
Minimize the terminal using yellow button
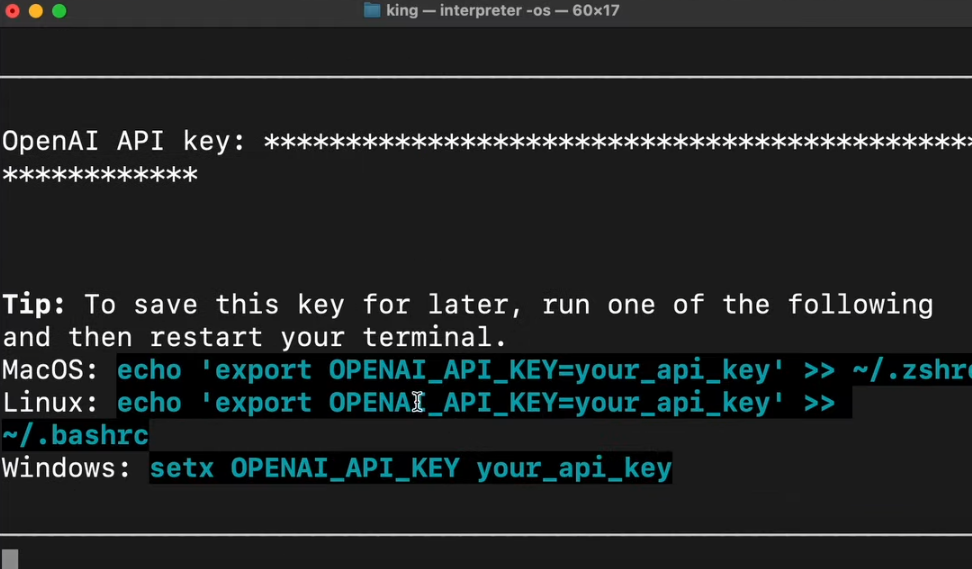tap(36, 11)
